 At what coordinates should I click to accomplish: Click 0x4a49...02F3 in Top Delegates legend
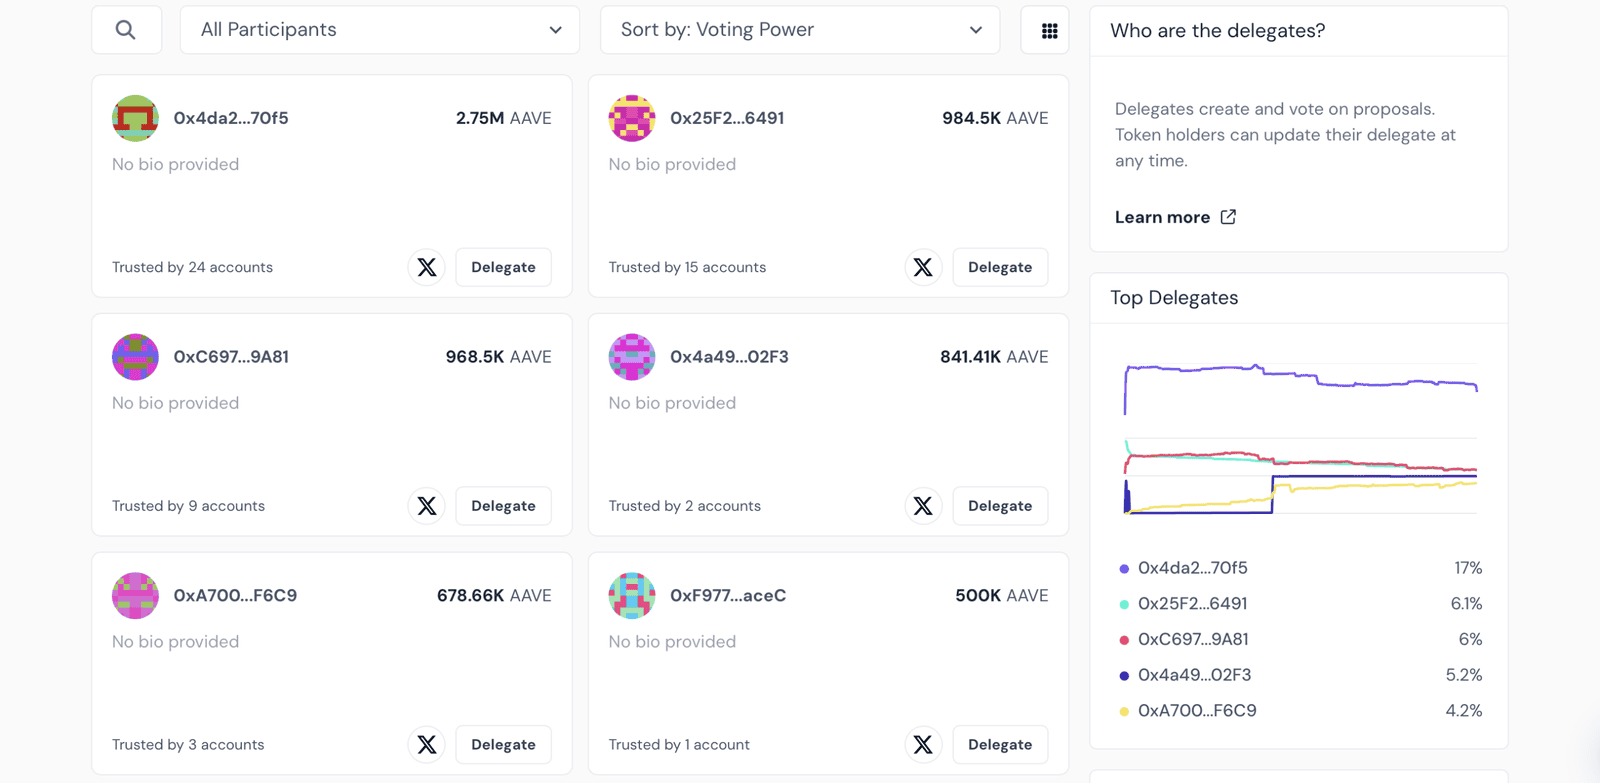1194,675
